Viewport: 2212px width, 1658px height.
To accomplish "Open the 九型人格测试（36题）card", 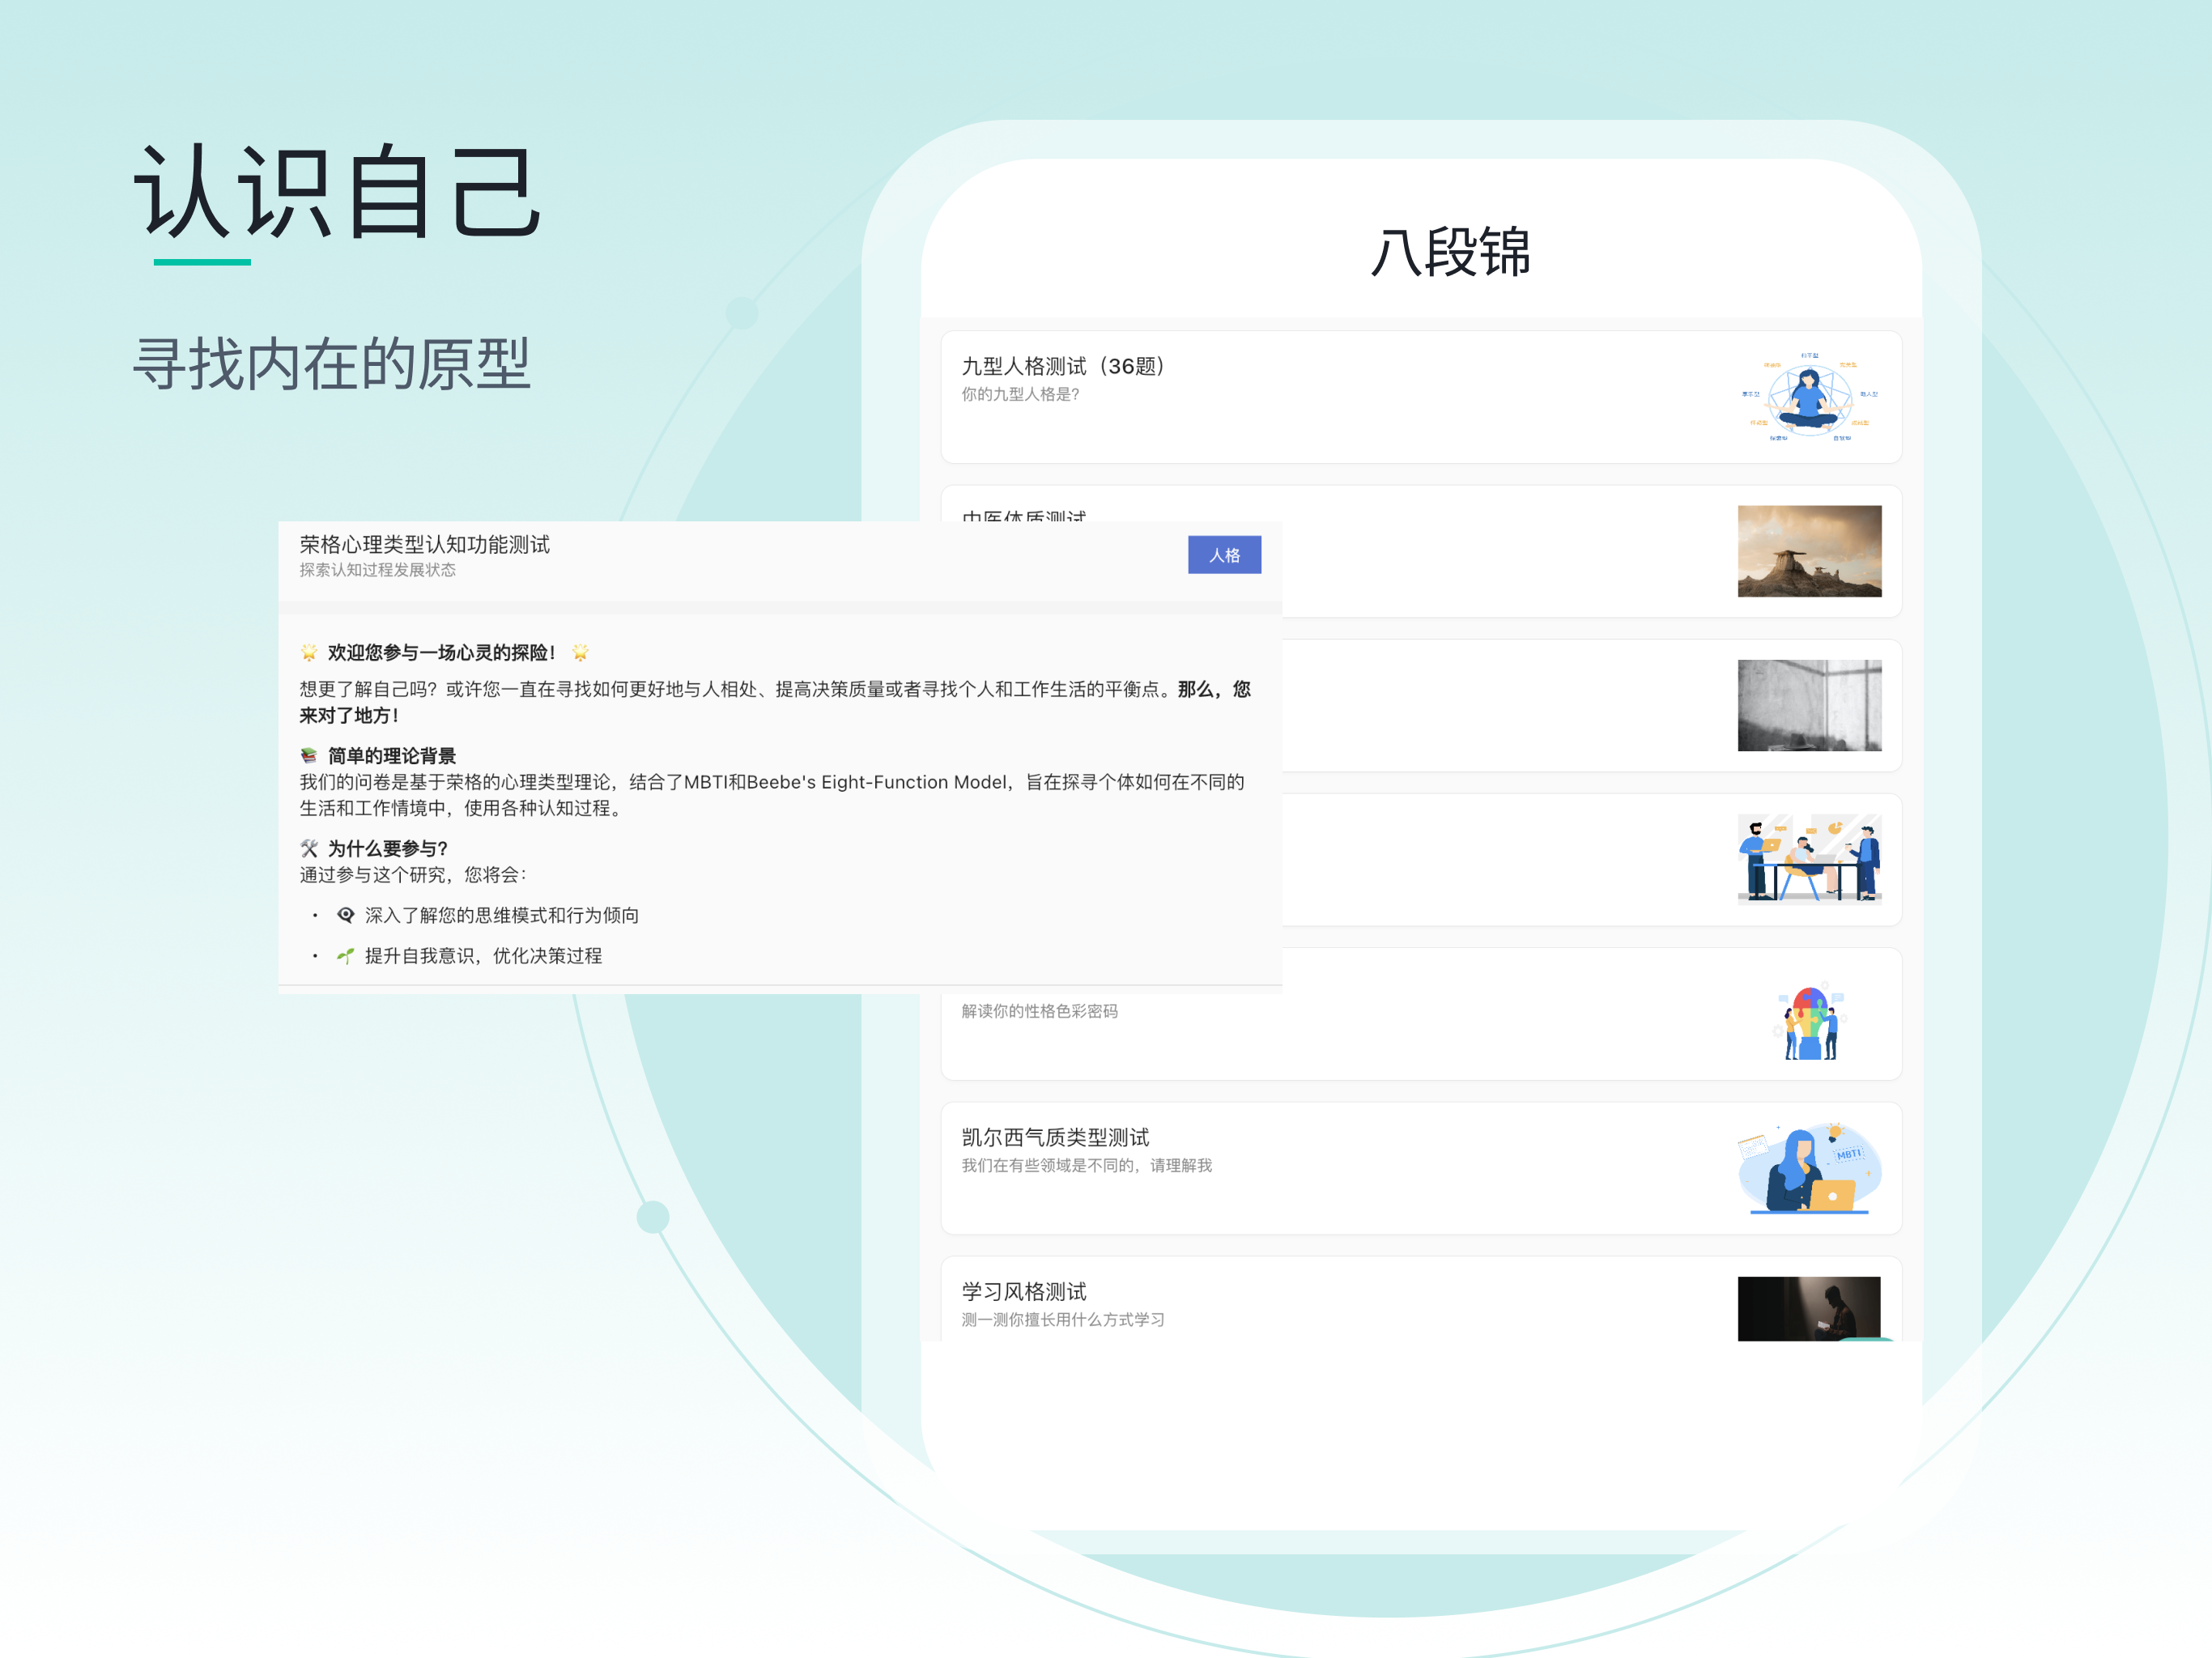I will [x=1420, y=397].
